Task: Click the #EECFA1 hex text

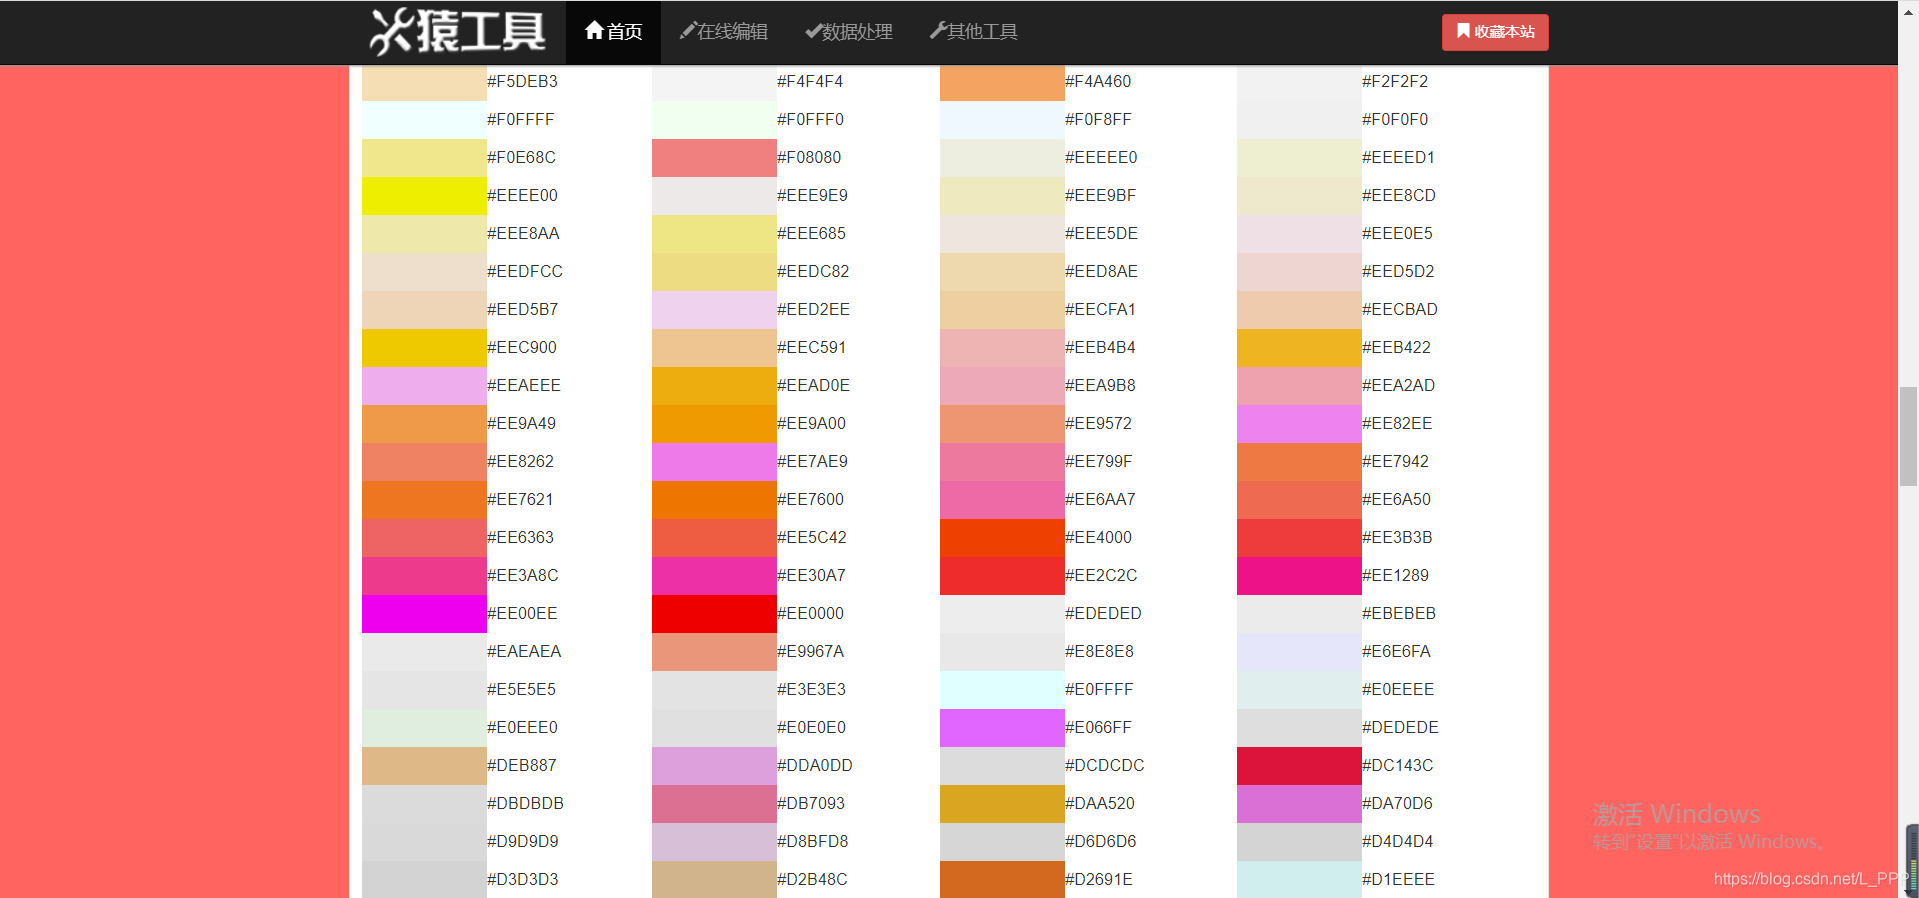Action: (x=1100, y=310)
